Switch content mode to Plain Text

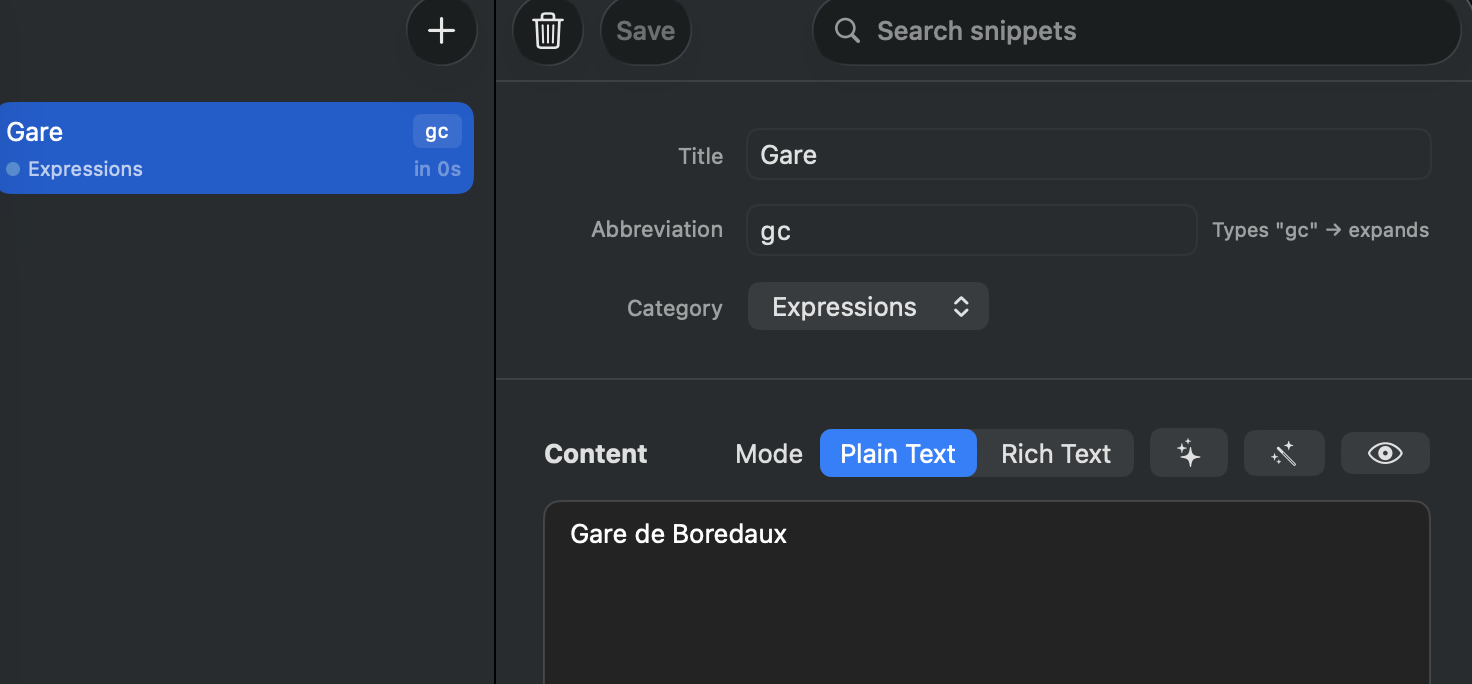click(898, 454)
